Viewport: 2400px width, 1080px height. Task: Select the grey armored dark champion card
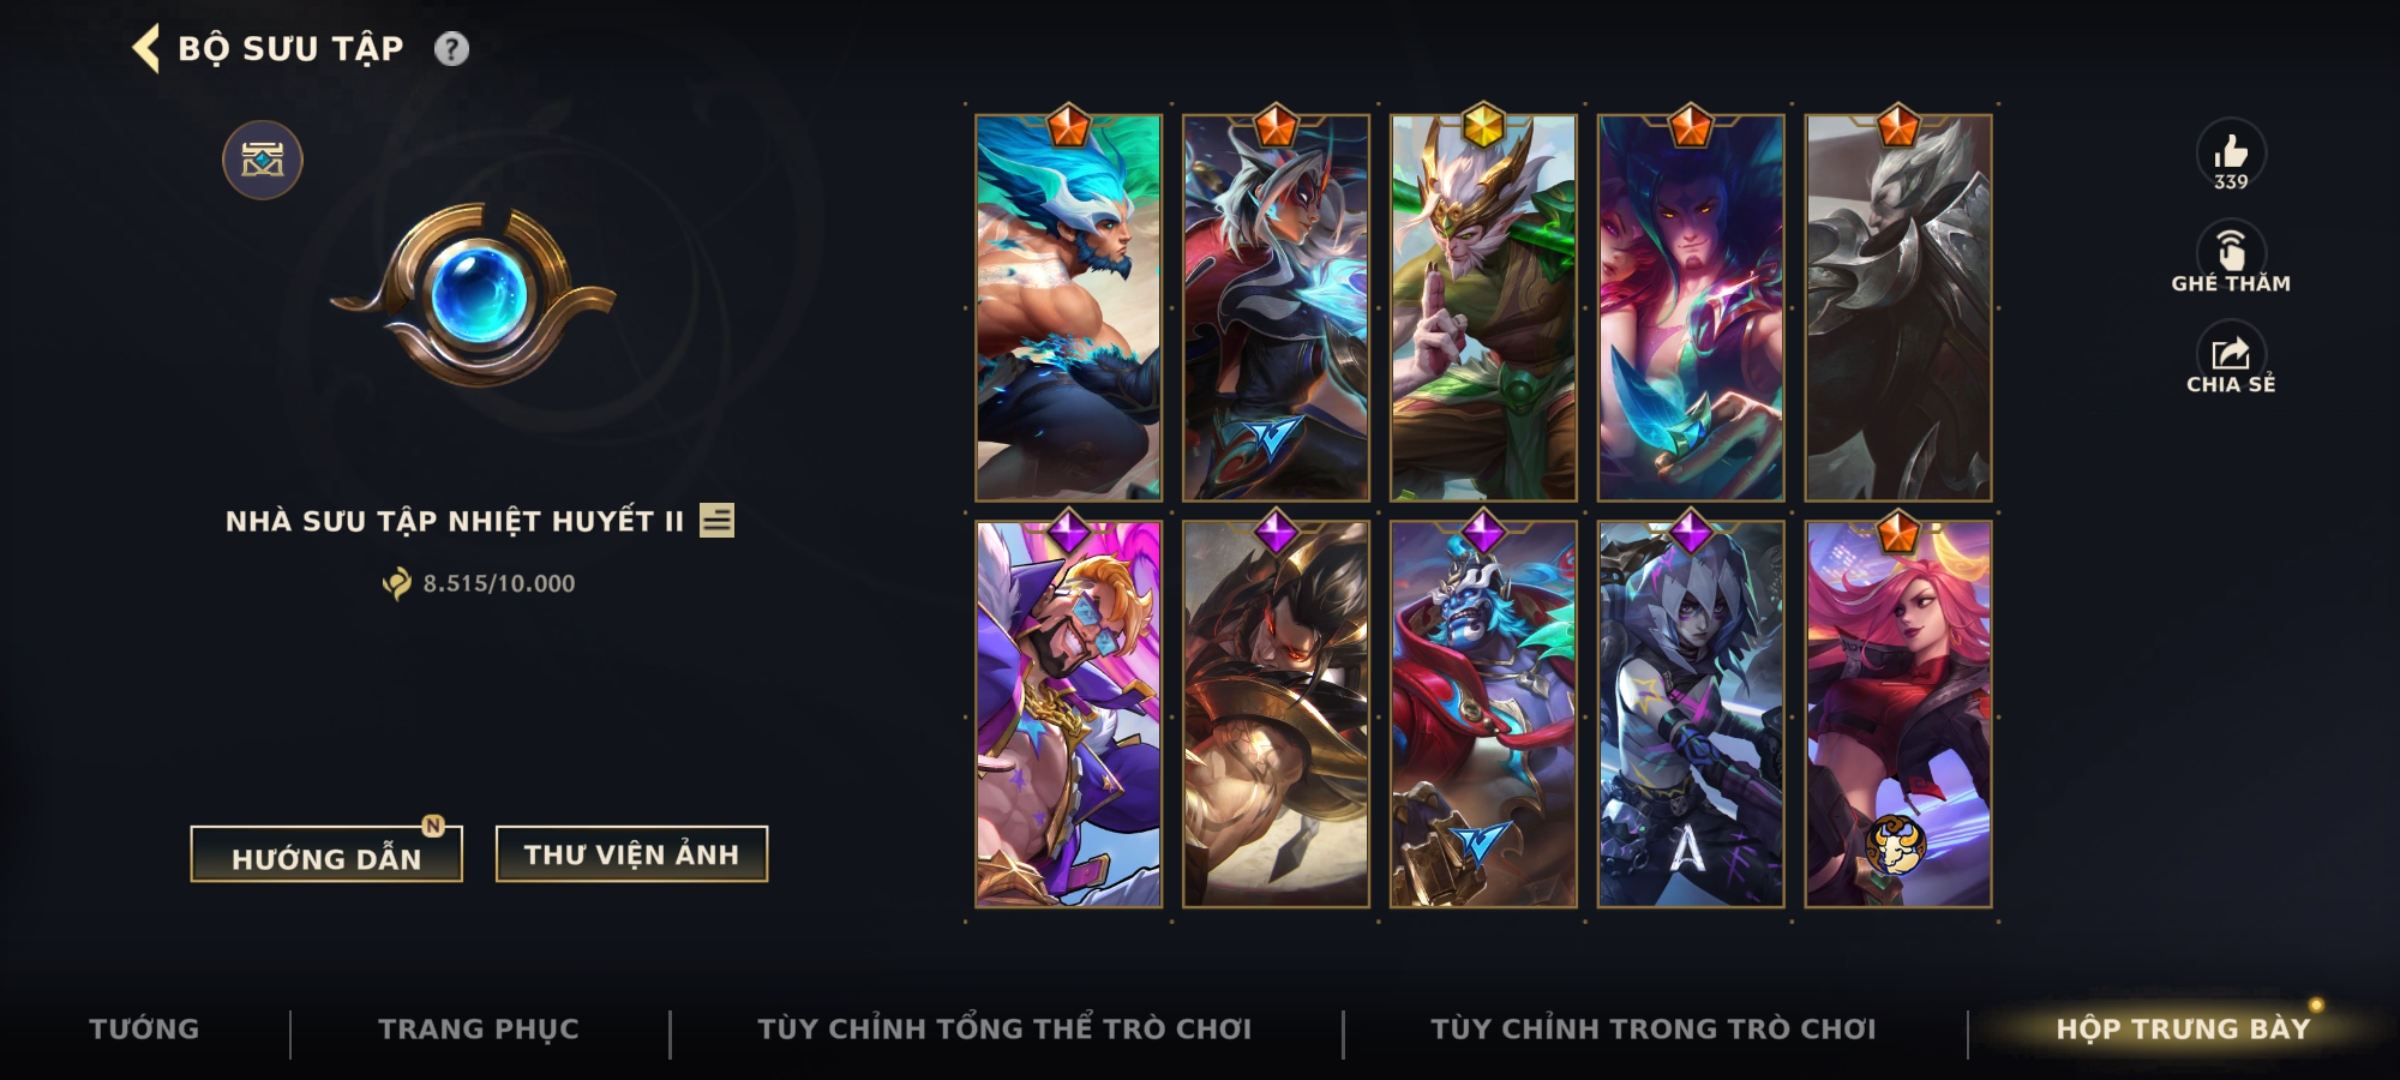[x=1898, y=307]
